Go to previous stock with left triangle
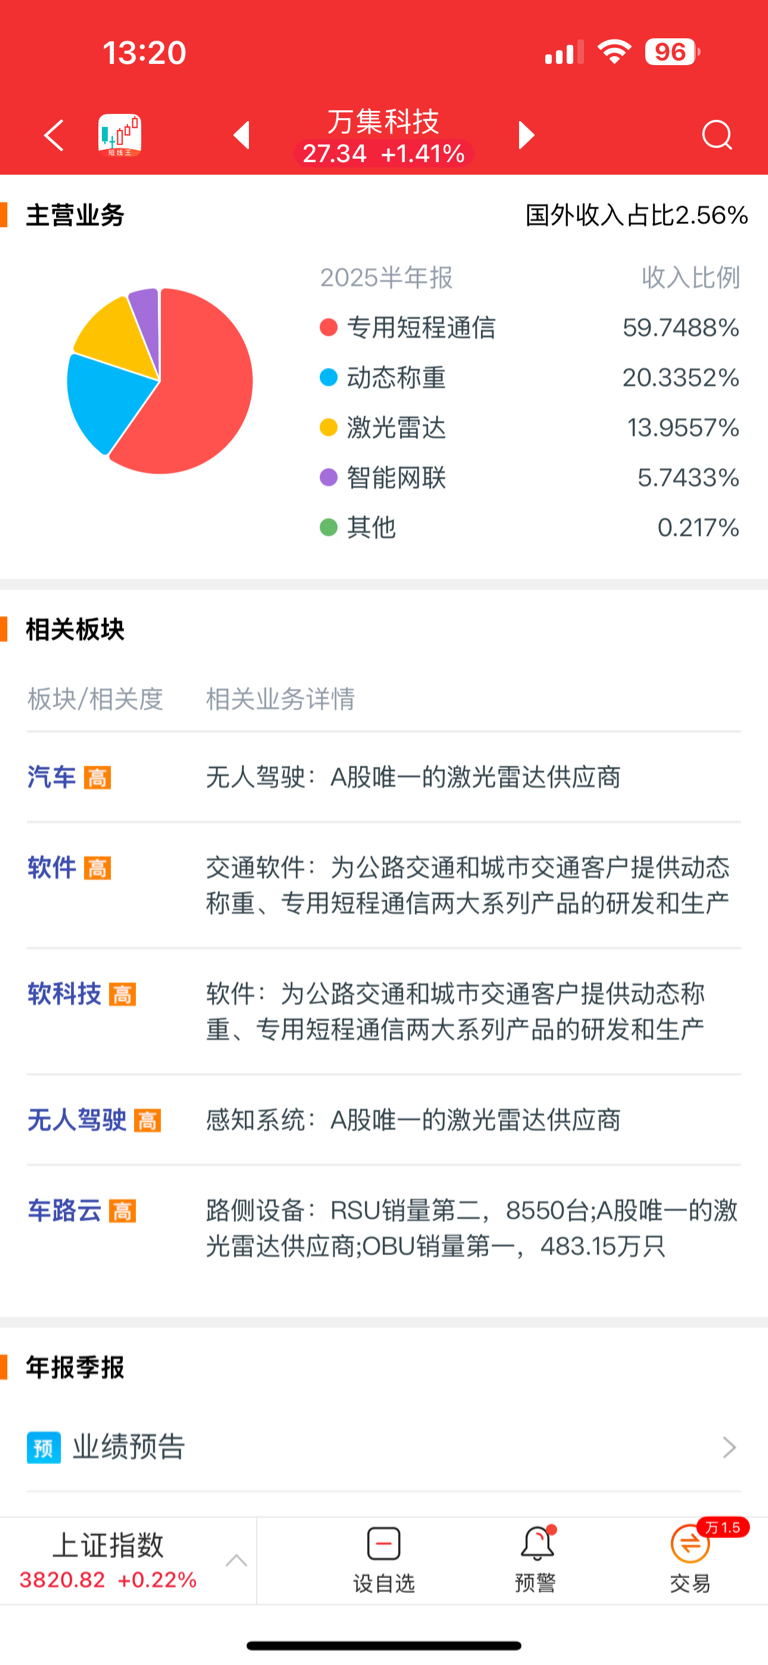The image size is (768, 1665). coord(241,135)
